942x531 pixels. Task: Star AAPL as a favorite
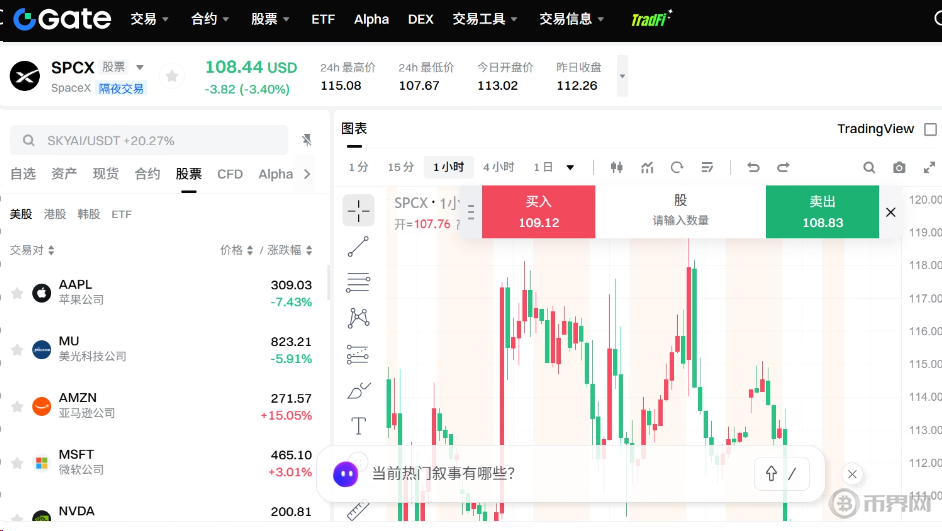click(17, 293)
